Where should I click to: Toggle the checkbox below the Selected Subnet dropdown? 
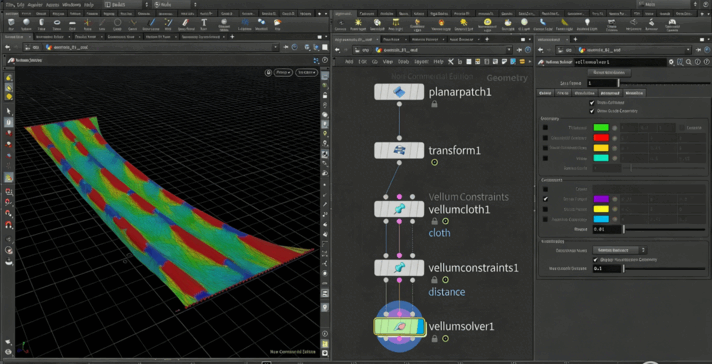[x=596, y=260]
